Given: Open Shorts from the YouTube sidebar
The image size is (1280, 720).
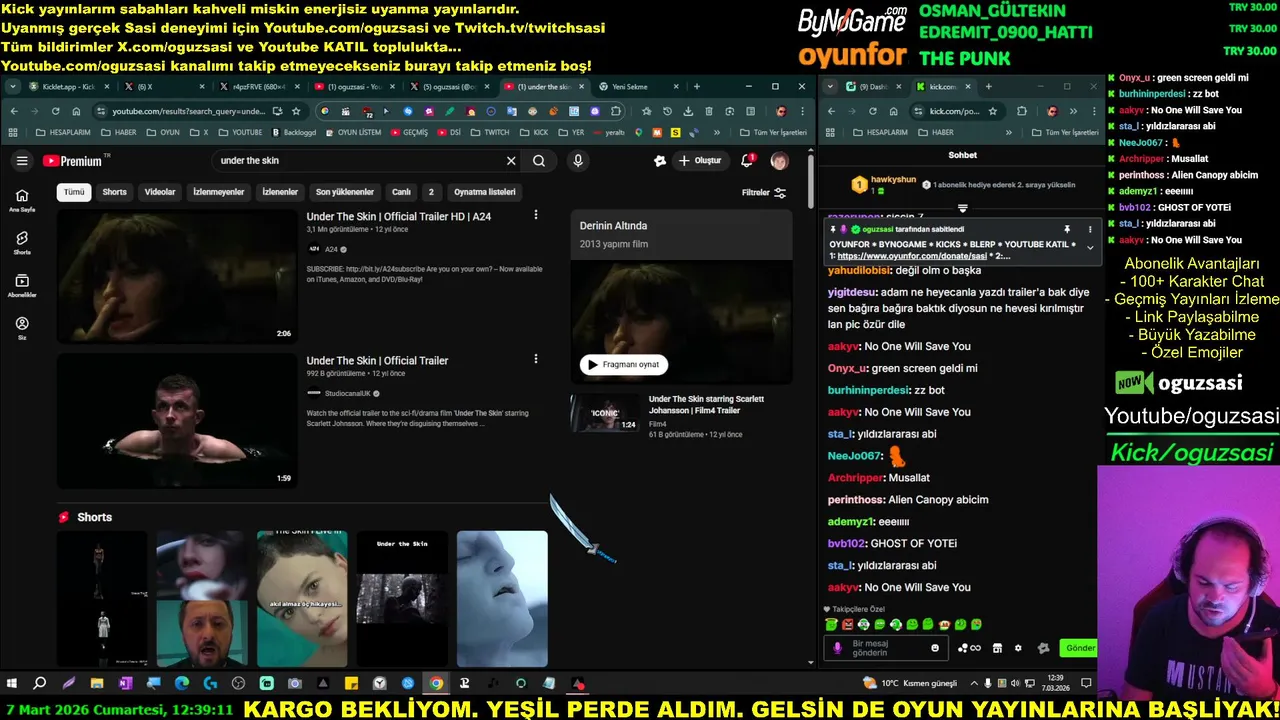Looking at the screenshot, I should [x=22, y=243].
